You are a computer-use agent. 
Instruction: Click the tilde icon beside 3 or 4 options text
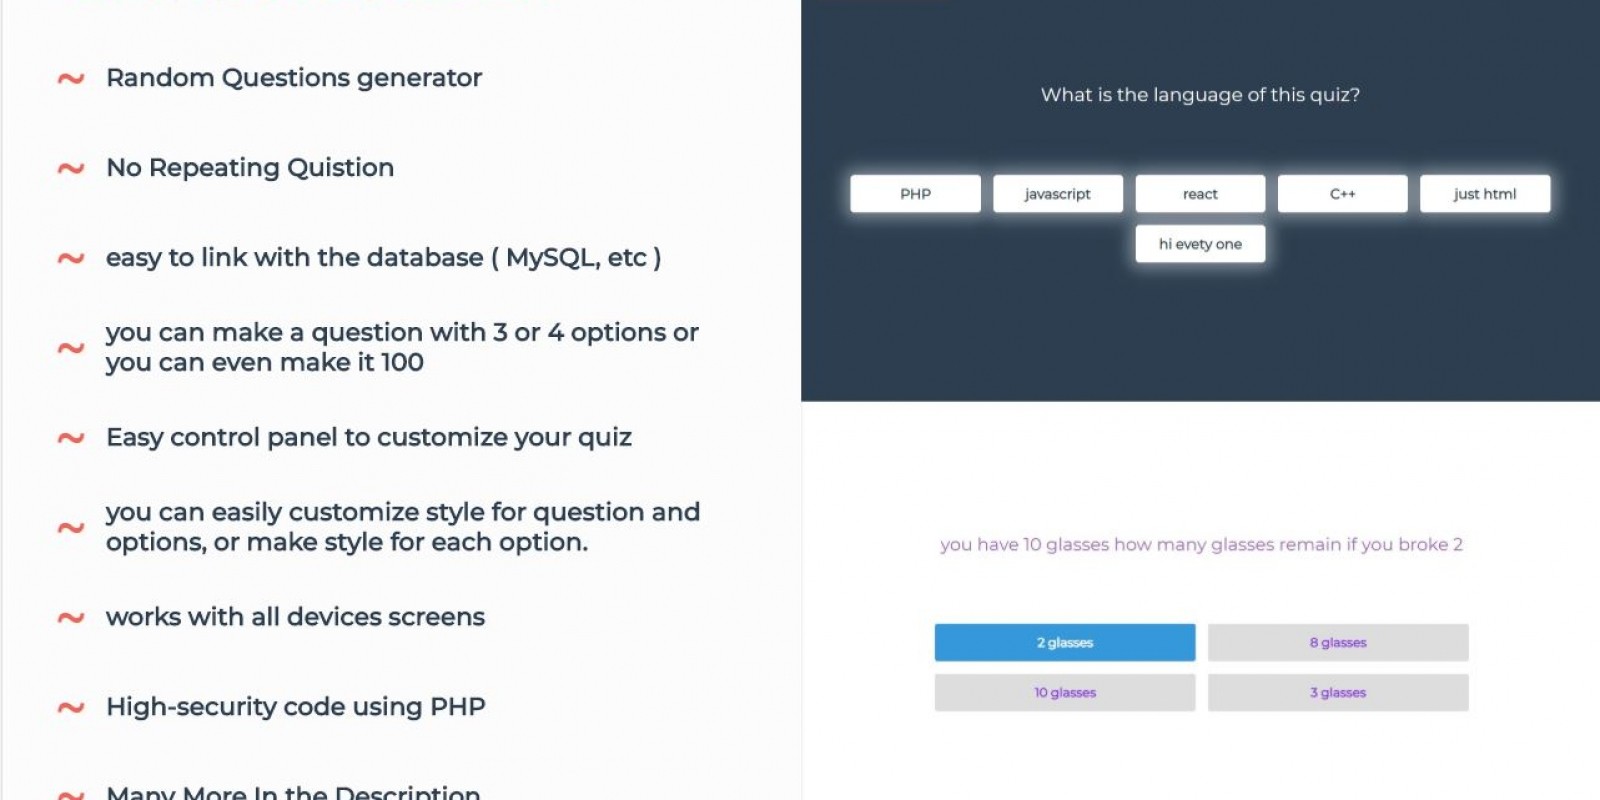click(70, 348)
